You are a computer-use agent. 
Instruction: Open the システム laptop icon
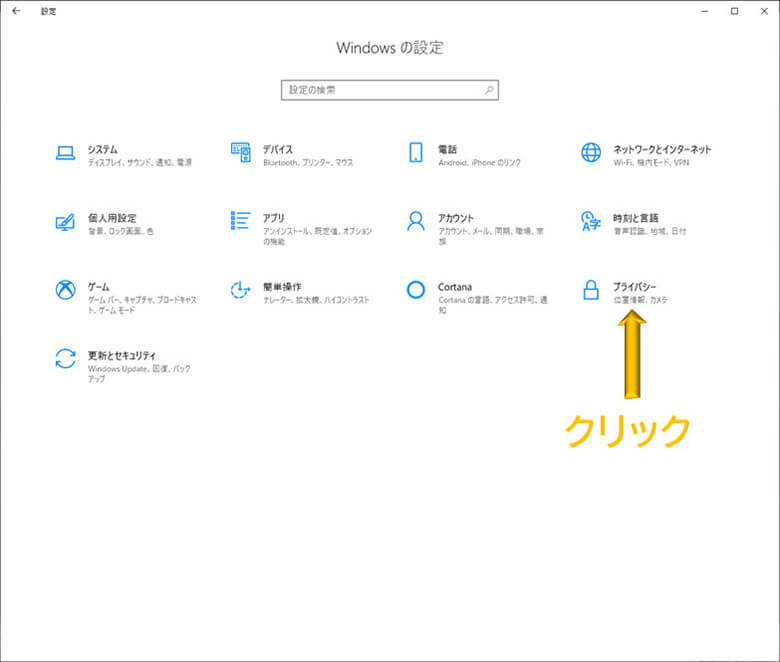(x=65, y=153)
